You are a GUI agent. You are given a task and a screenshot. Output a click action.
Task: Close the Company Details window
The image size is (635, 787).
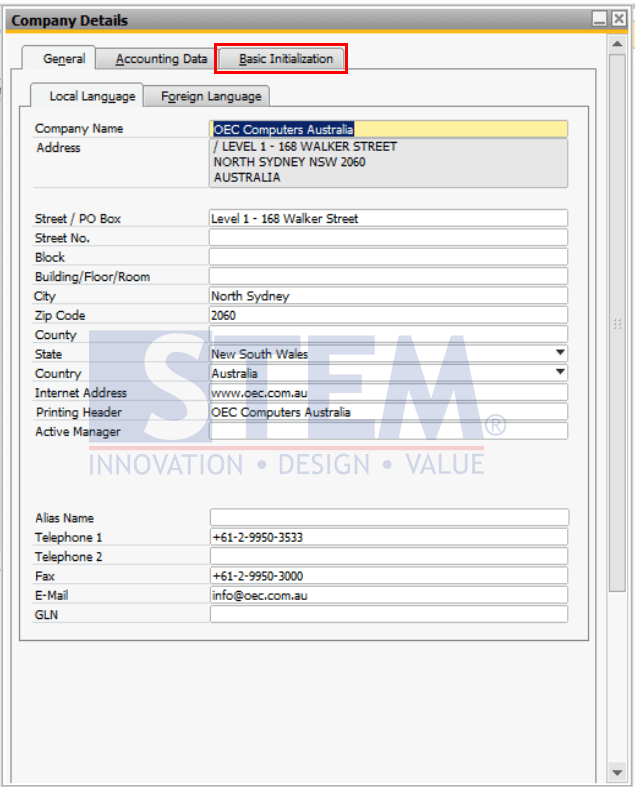[619, 19]
